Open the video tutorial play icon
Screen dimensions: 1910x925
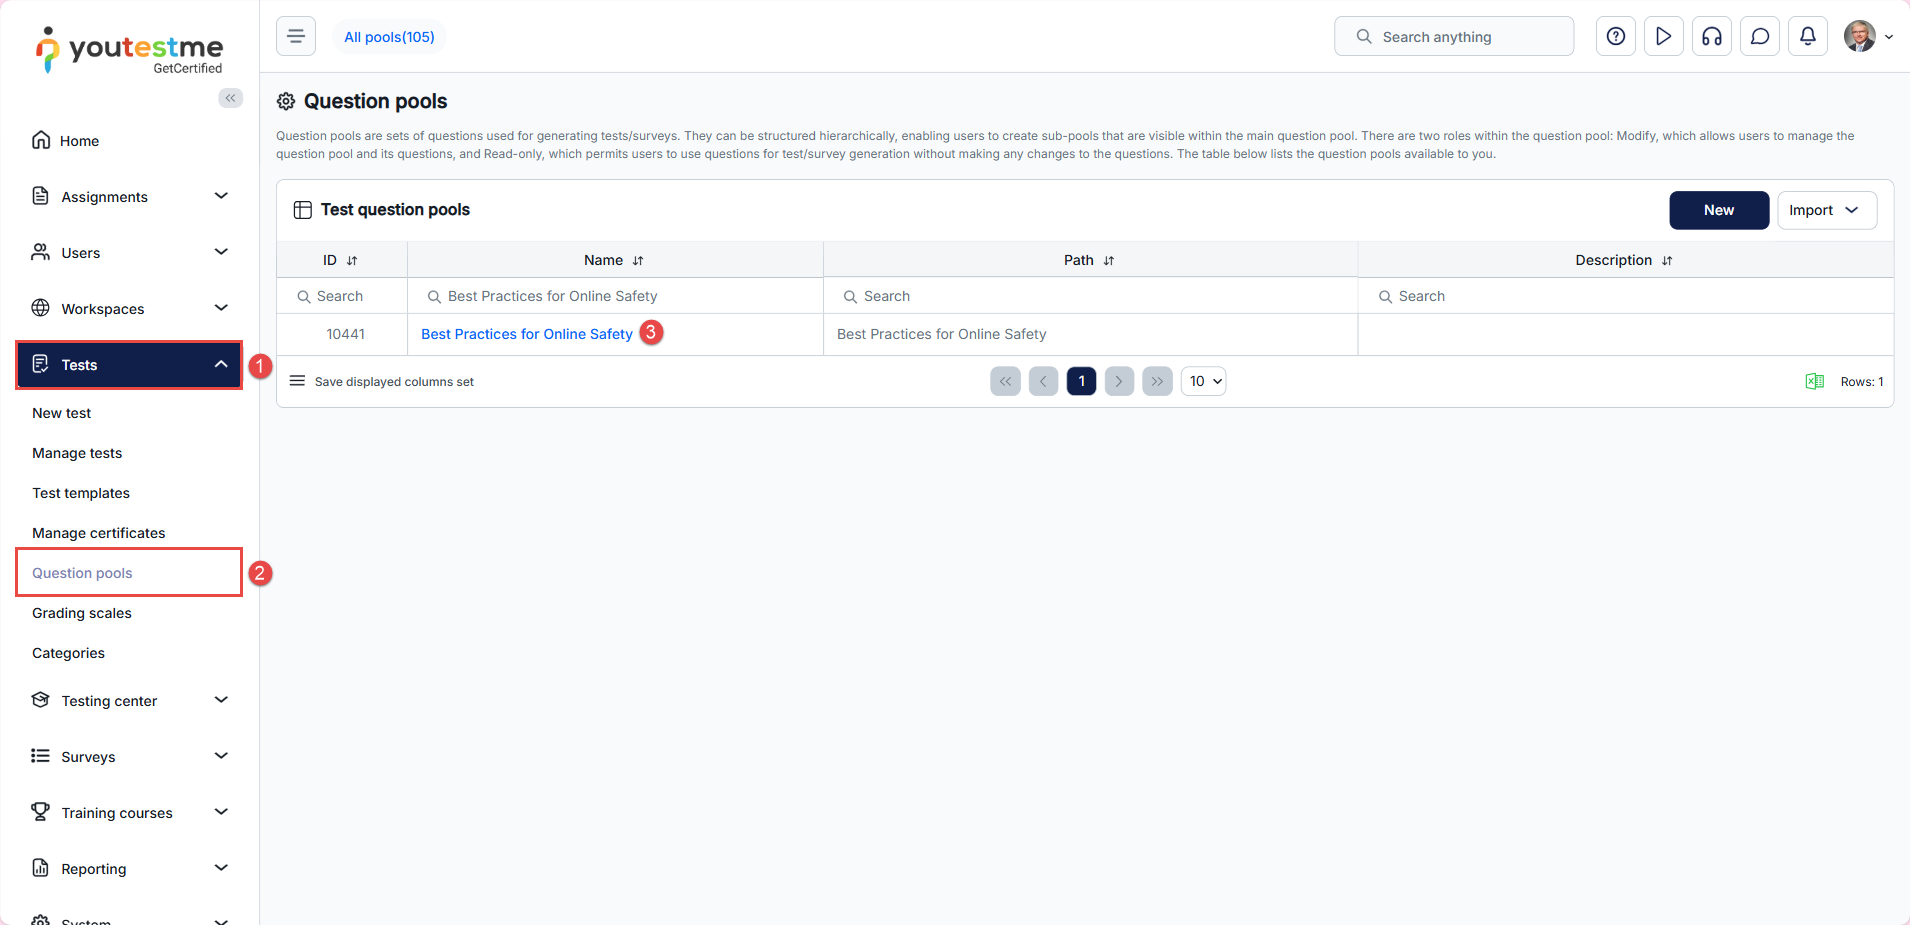(1664, 36)
